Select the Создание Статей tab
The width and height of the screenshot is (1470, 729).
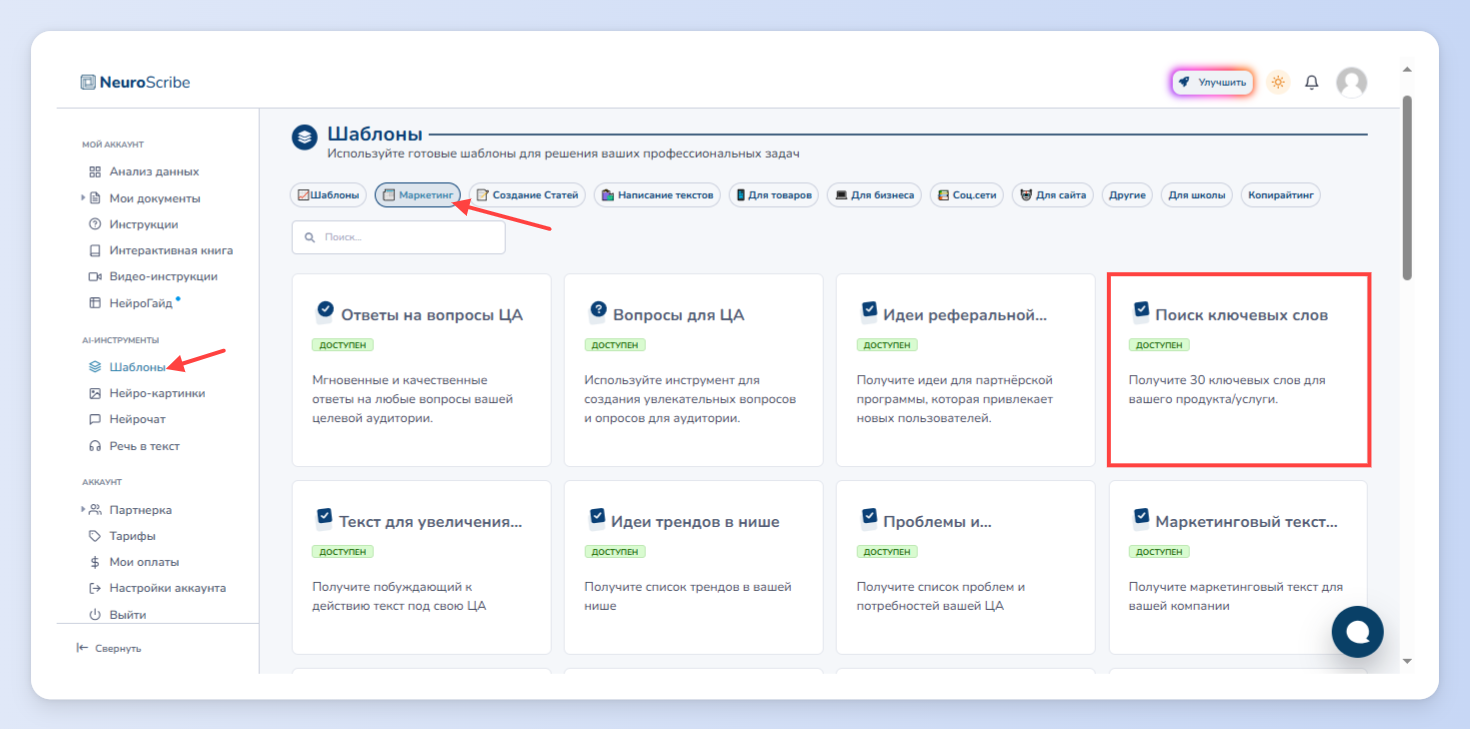(x=528, y=195)
